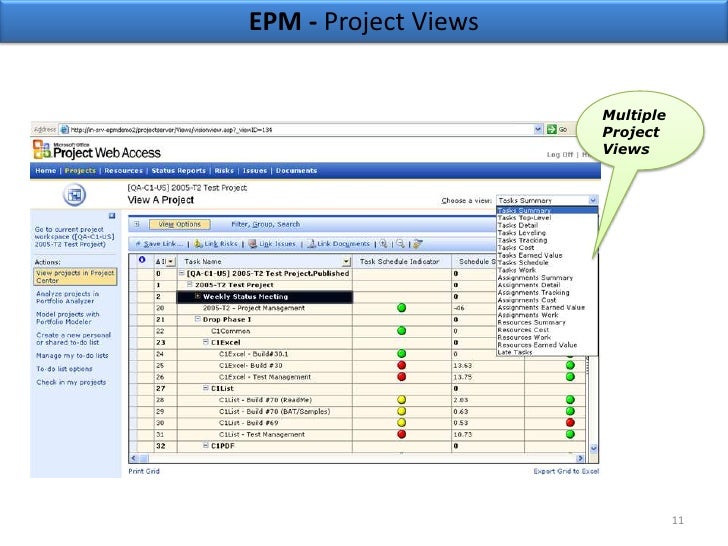728x546 pixels.
Task: Click the View A Project round icon
Action: pos(74,195)
